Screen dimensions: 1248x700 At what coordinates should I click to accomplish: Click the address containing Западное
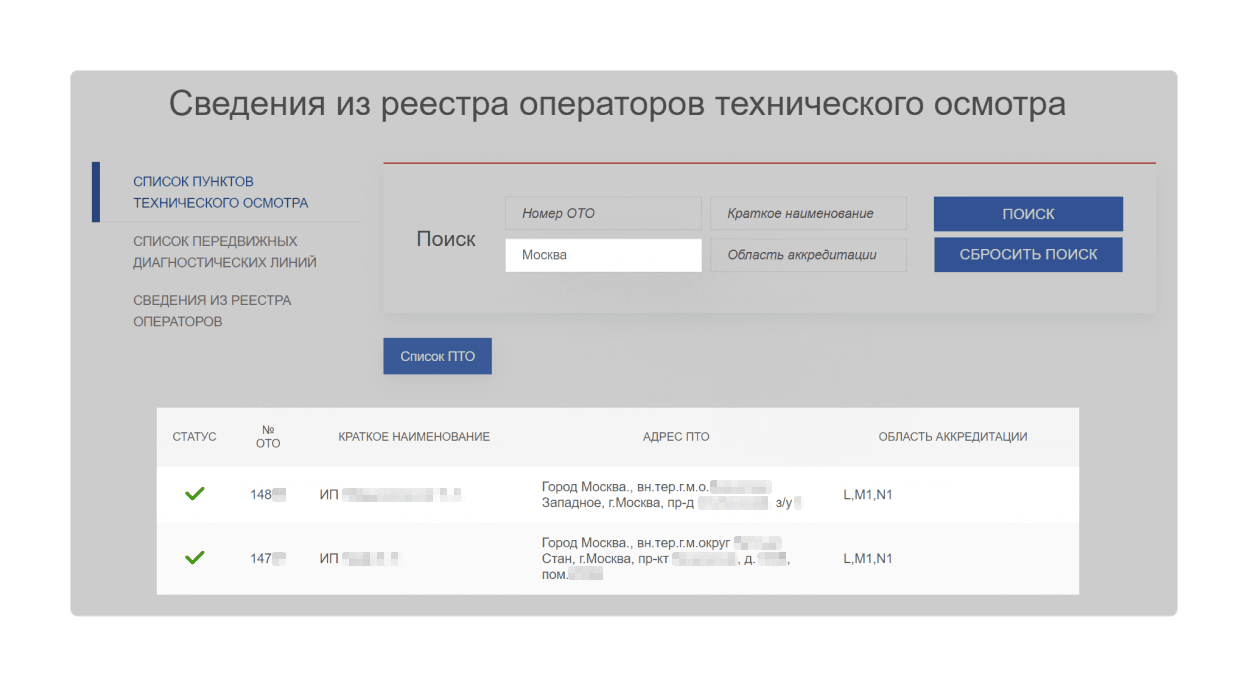pos(672,494)
